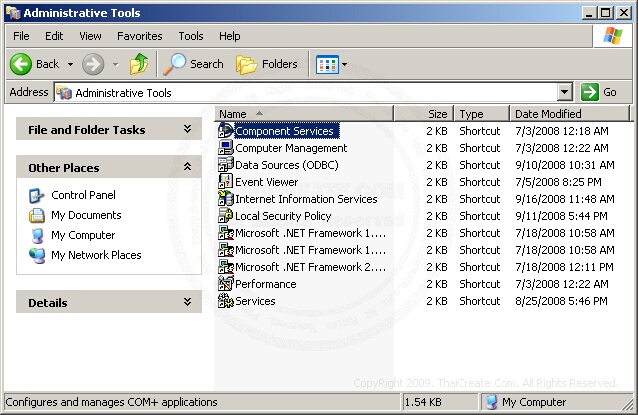Open the Views dropdown arrow

[x=345, y=64]
